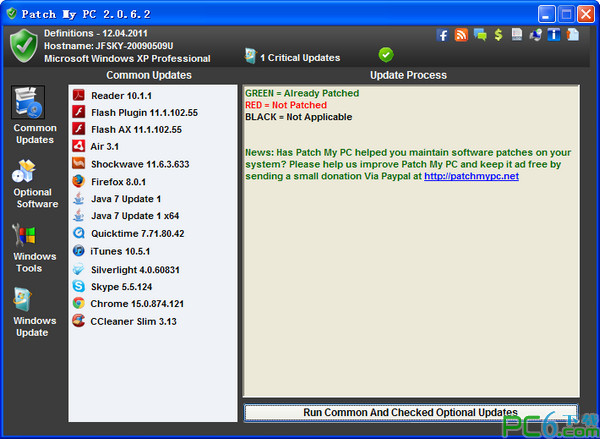
Task: Click the large green shield icon
Action: coord(24,46)
